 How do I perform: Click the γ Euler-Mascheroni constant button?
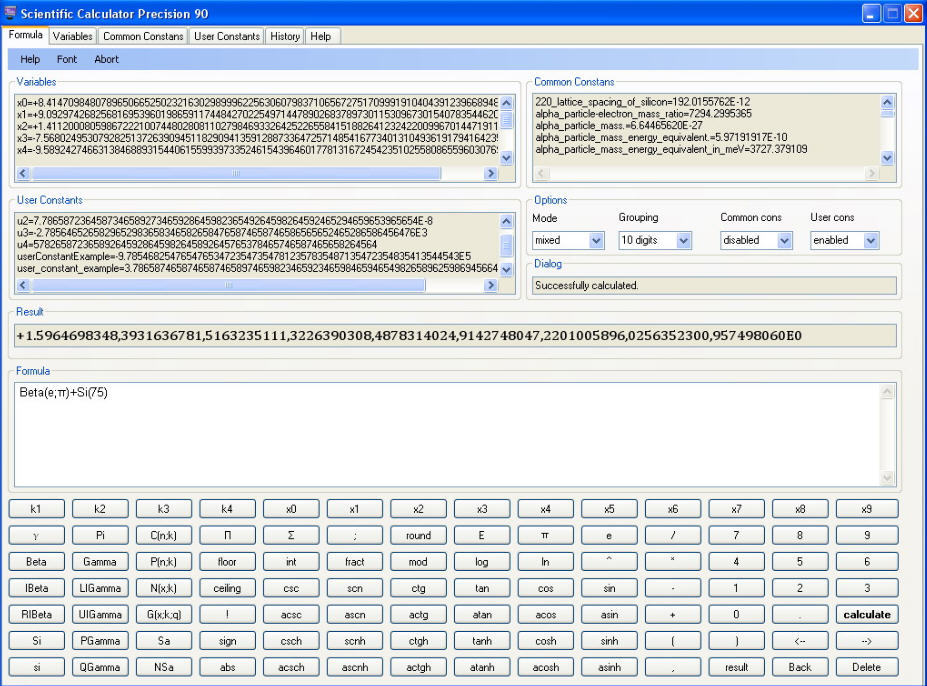point(36,535)
